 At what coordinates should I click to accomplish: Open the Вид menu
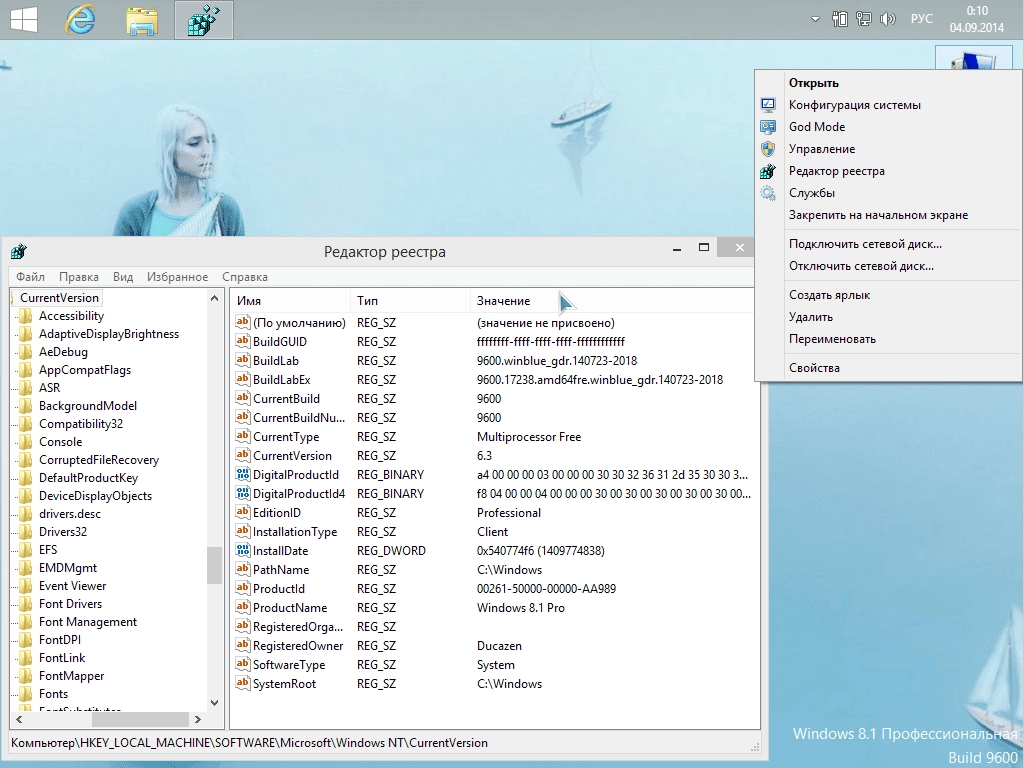coord(123,277)
